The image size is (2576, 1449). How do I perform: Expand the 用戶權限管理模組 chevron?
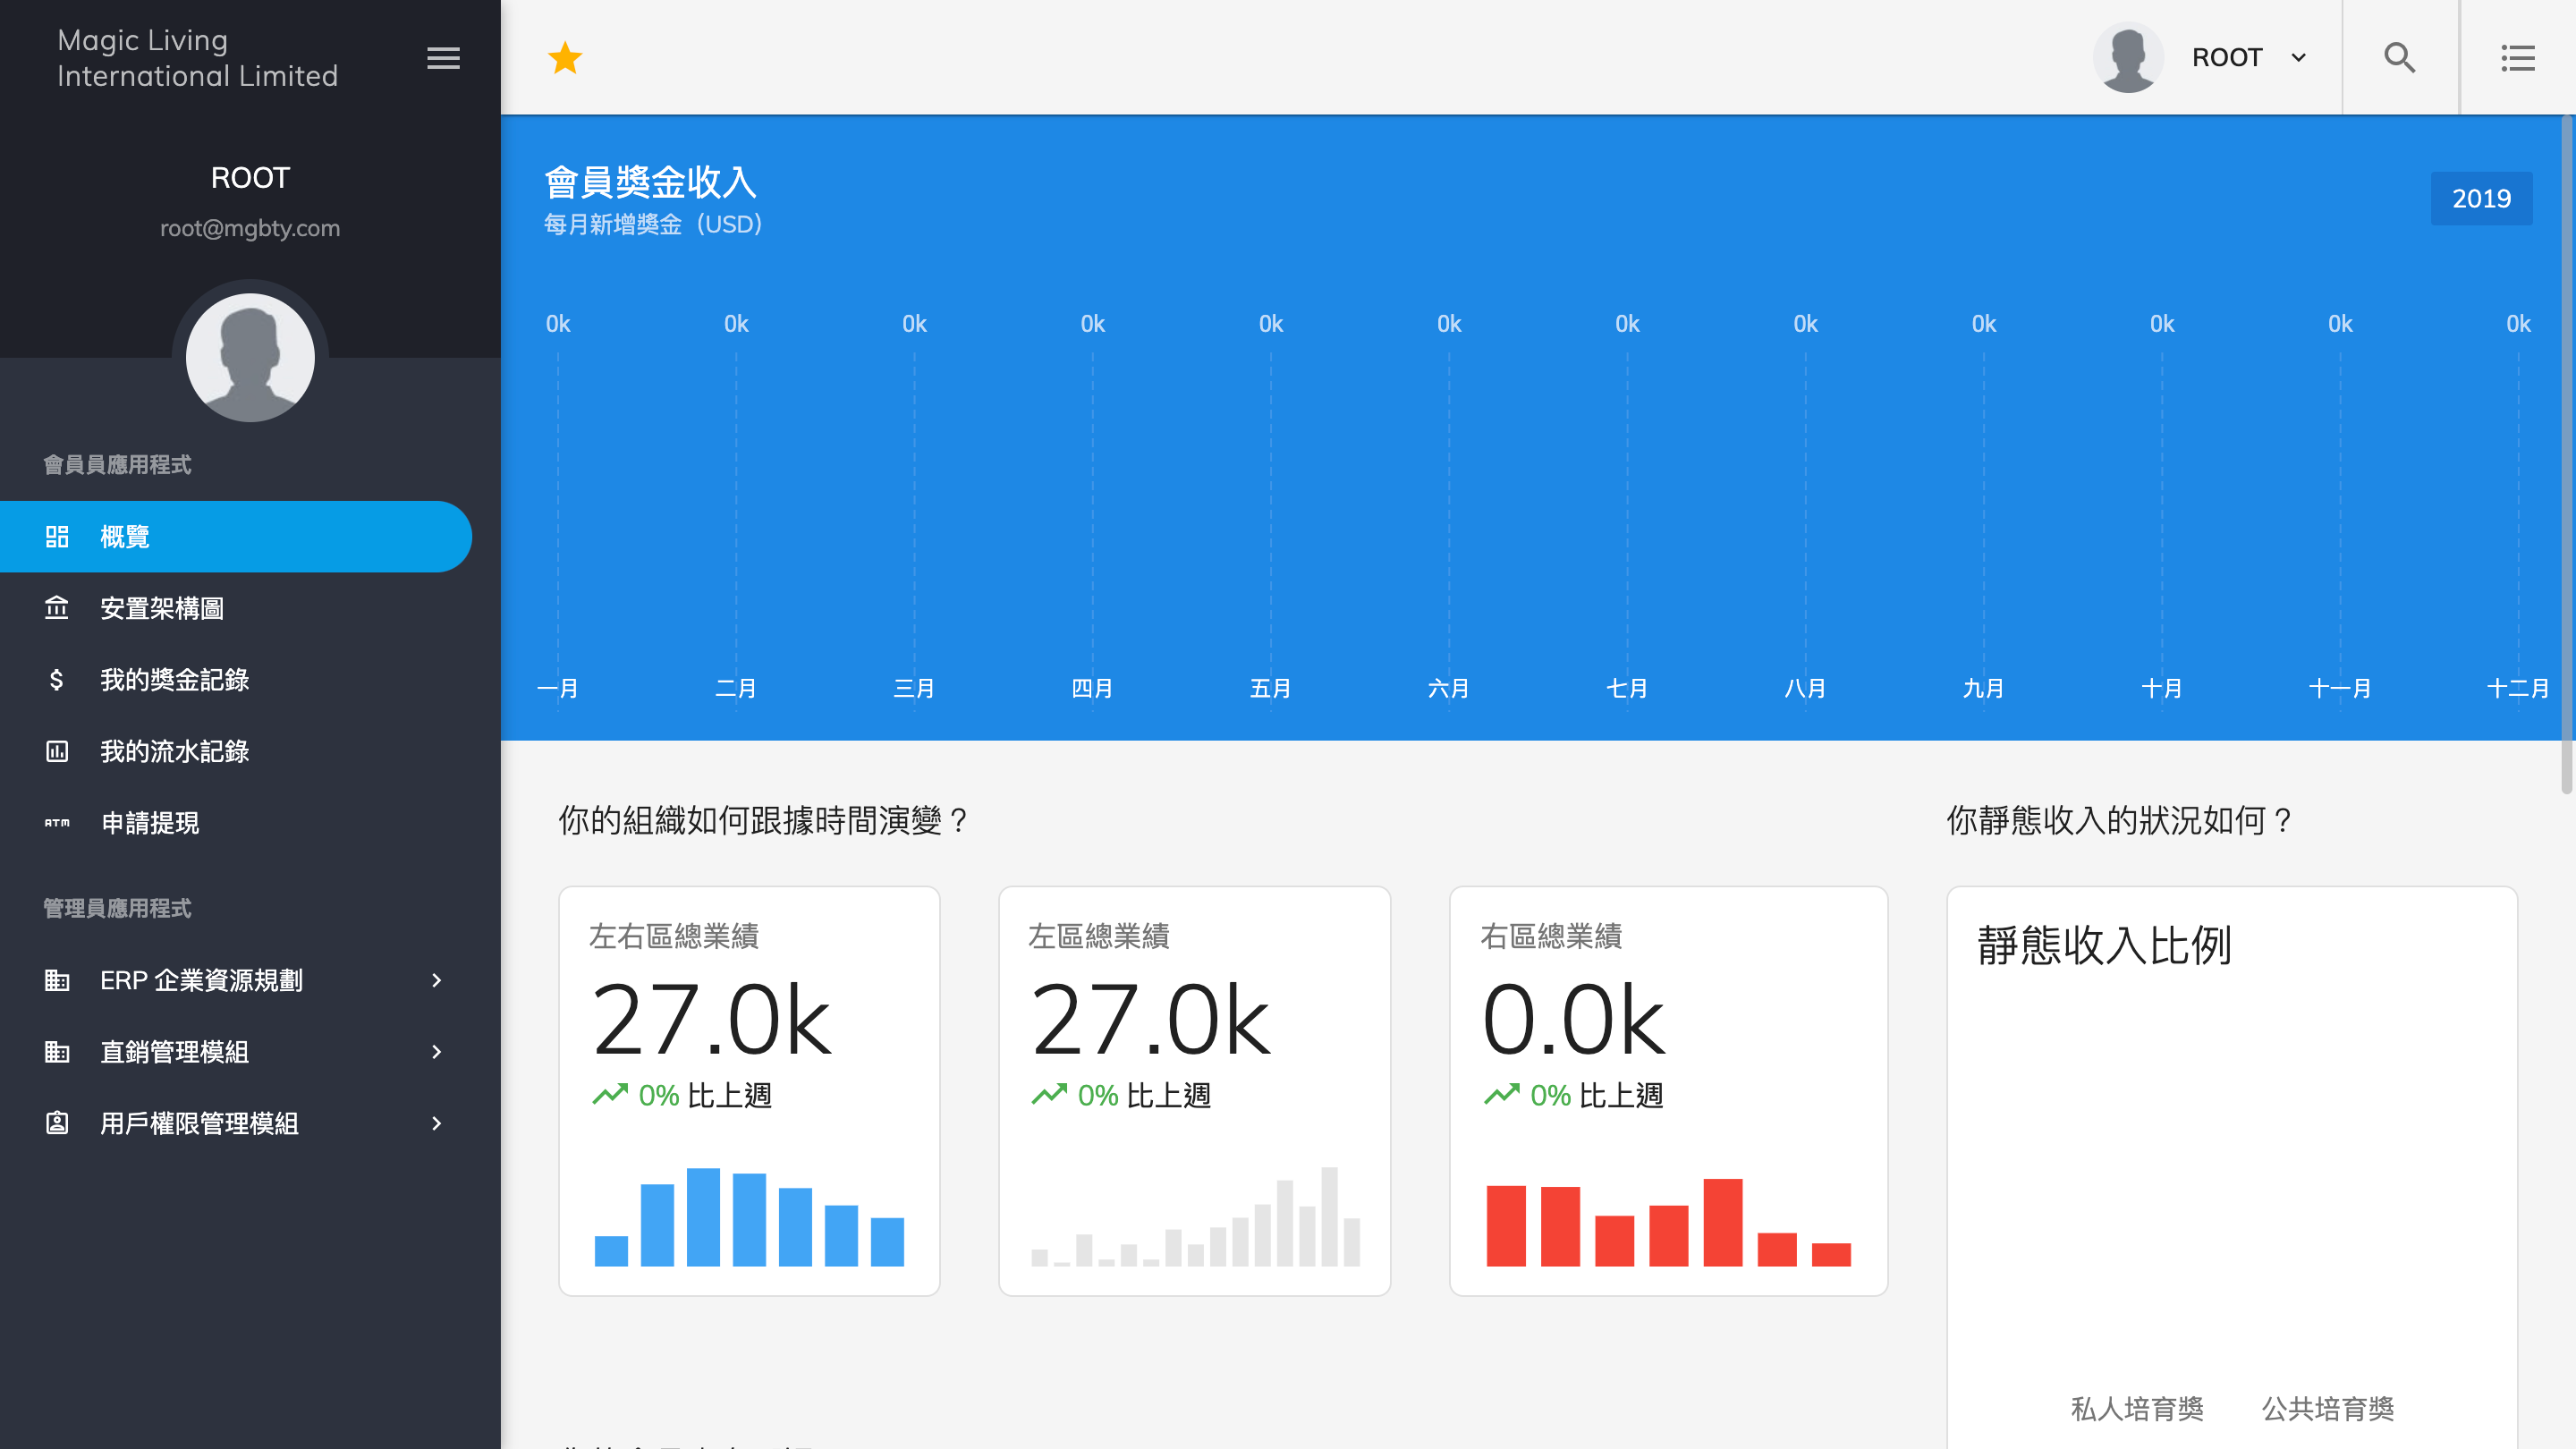[436, 1123]
